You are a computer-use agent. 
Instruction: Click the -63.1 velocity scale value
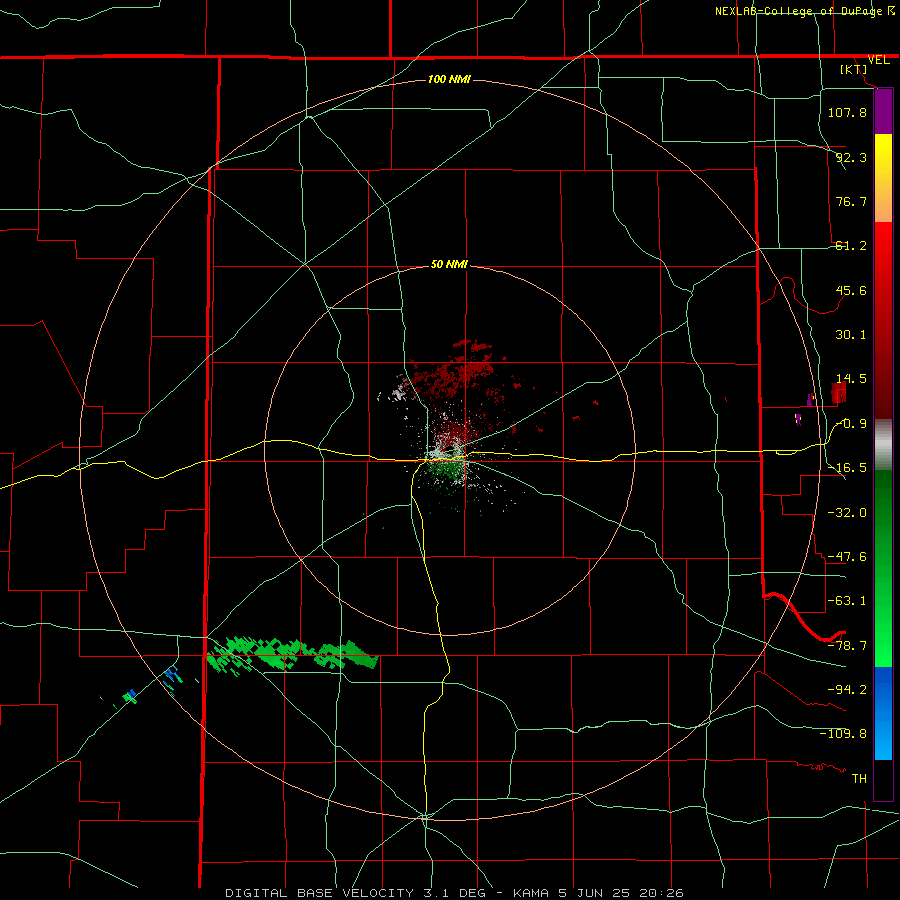[847, 601]
